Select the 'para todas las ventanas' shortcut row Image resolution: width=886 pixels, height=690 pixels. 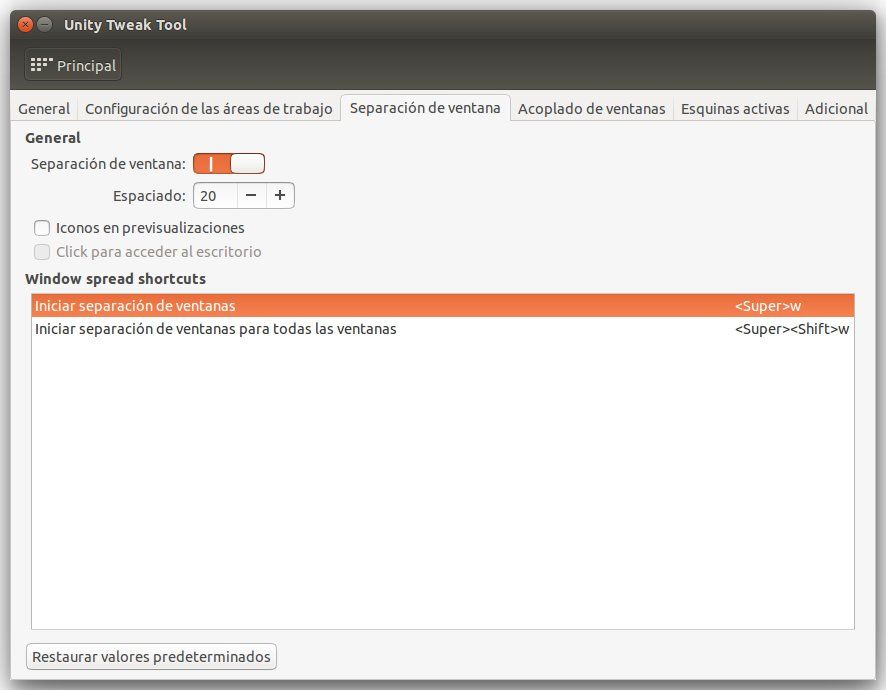(443, 329)
